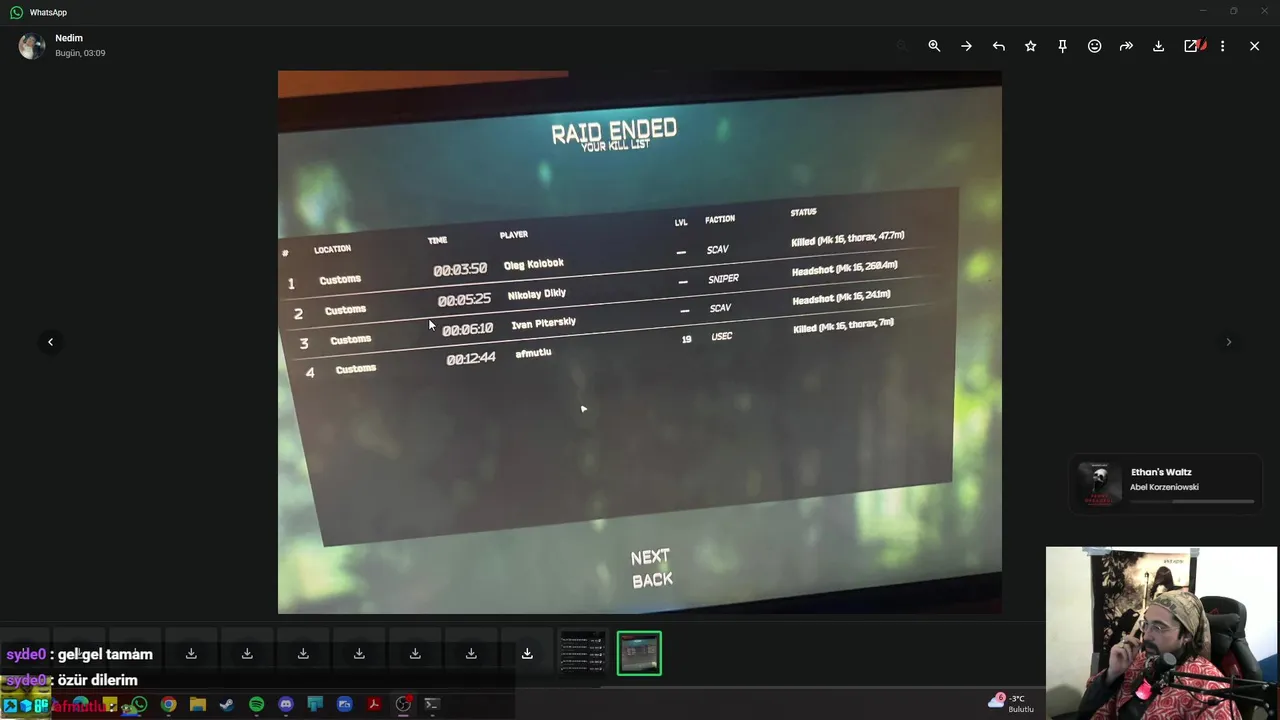The height and width of the screenshot is (720, 1280).
Task: Click the WhatsApp logo in the title bar
Action: pos(16,12)
